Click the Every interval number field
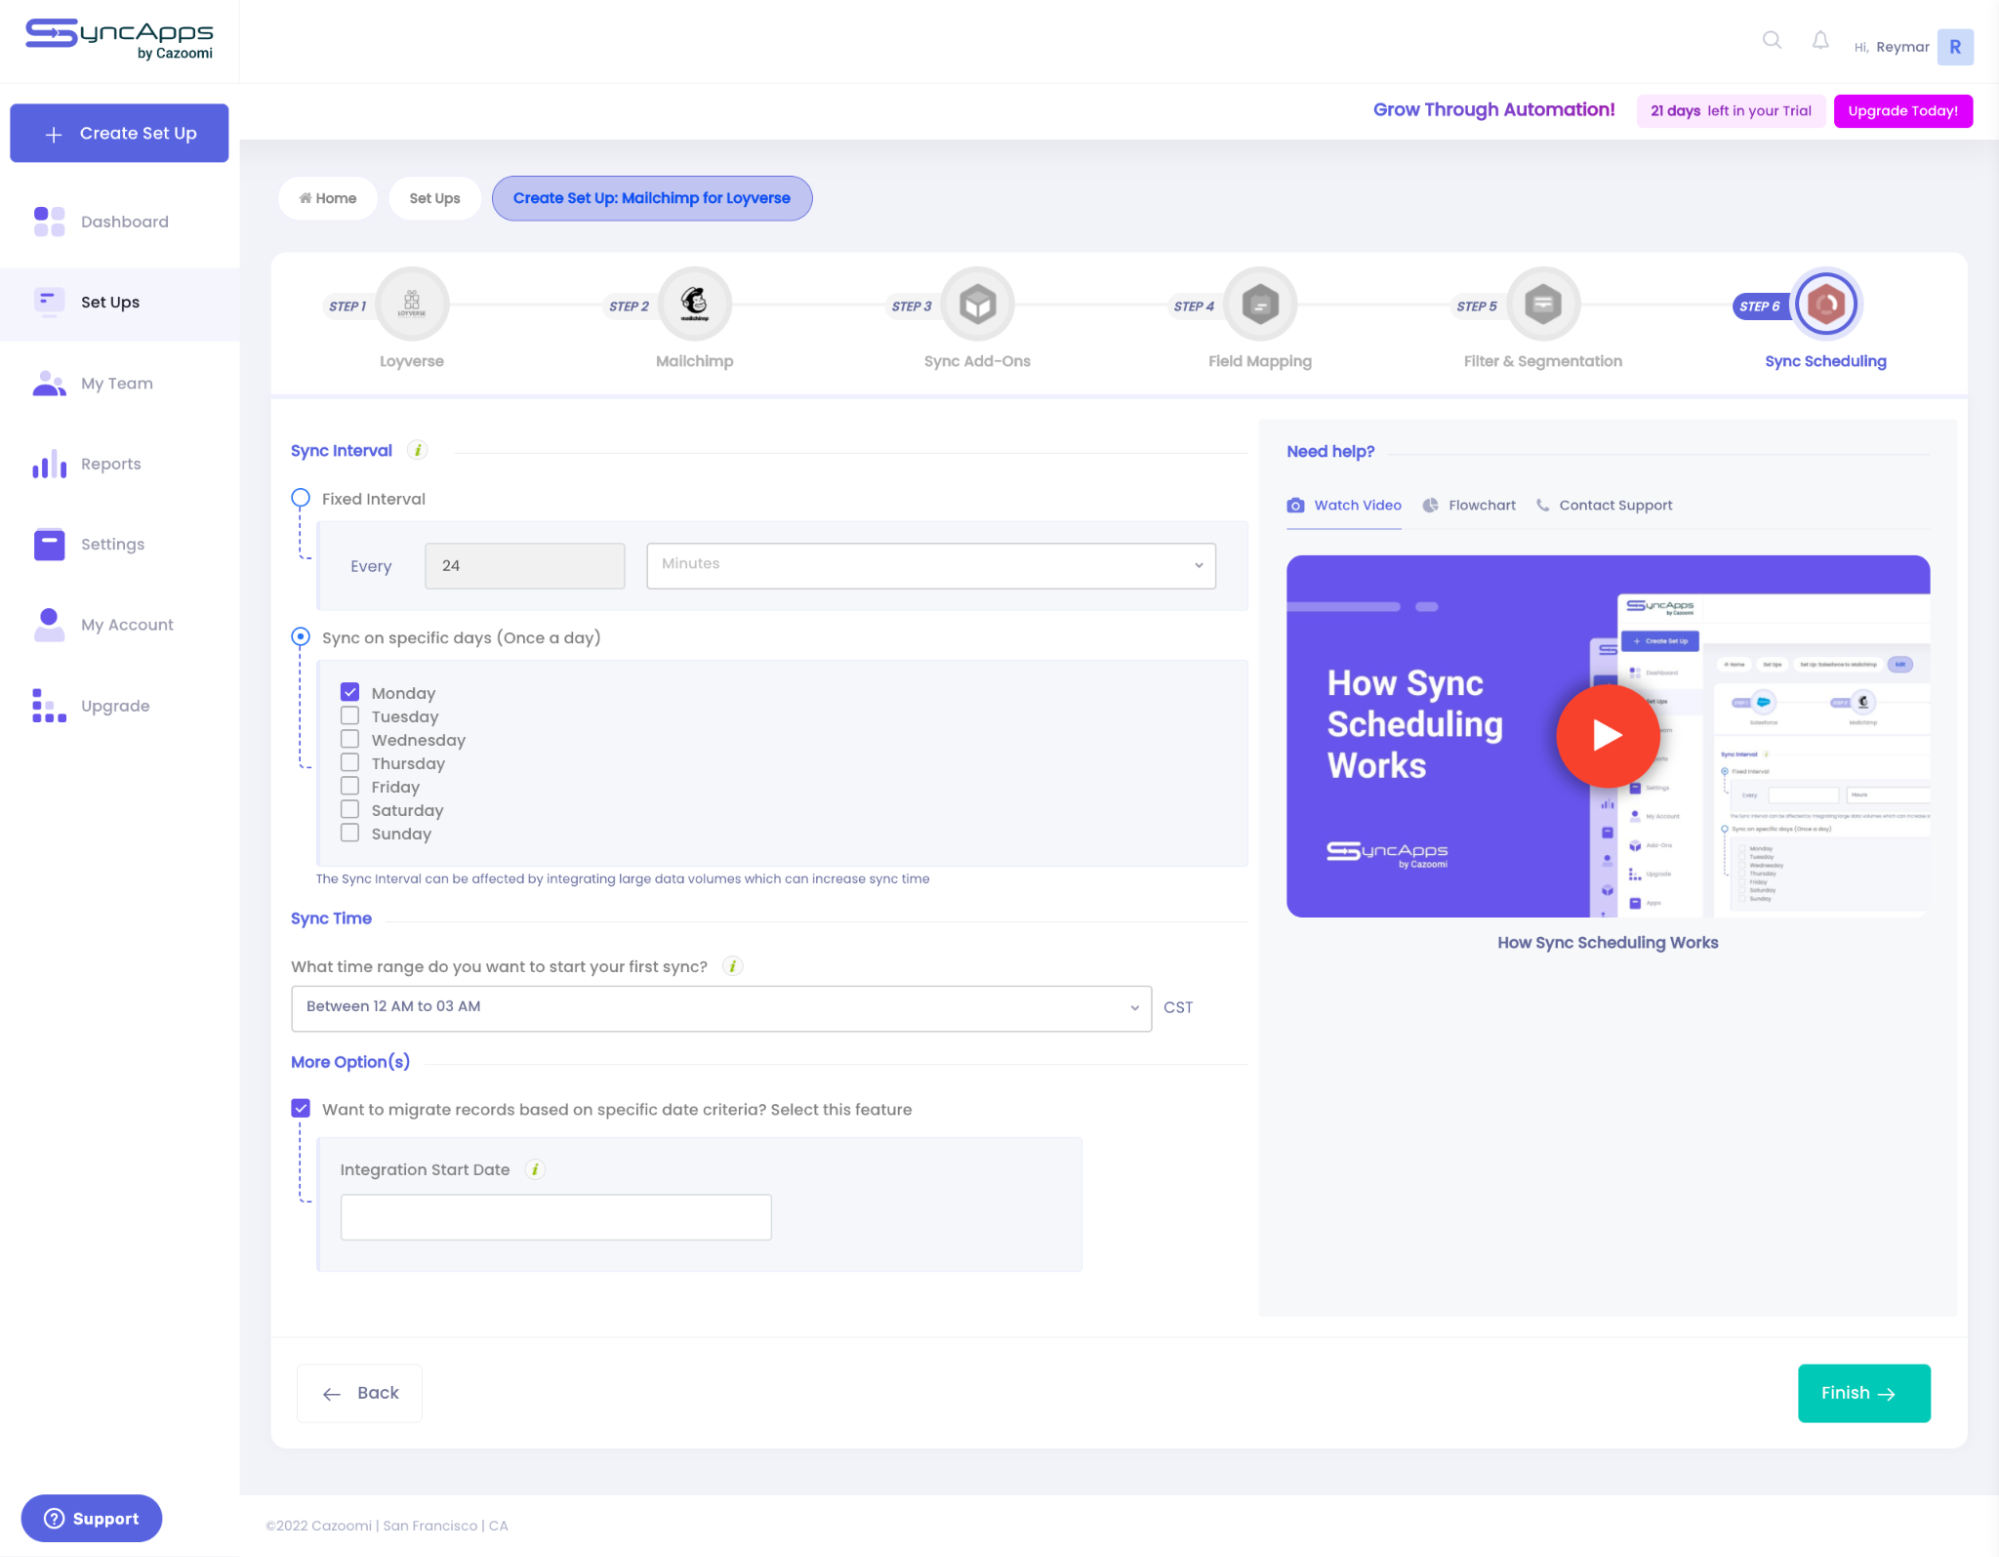 [x=525, y=566]
